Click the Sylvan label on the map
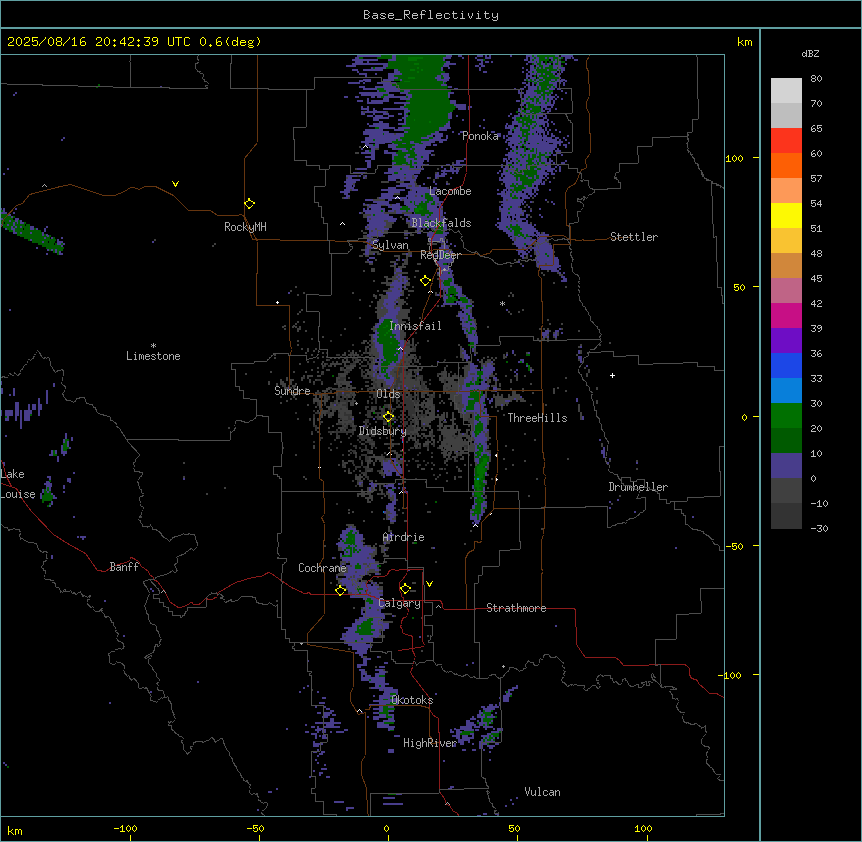862x842 pixels. click(390, 245)
